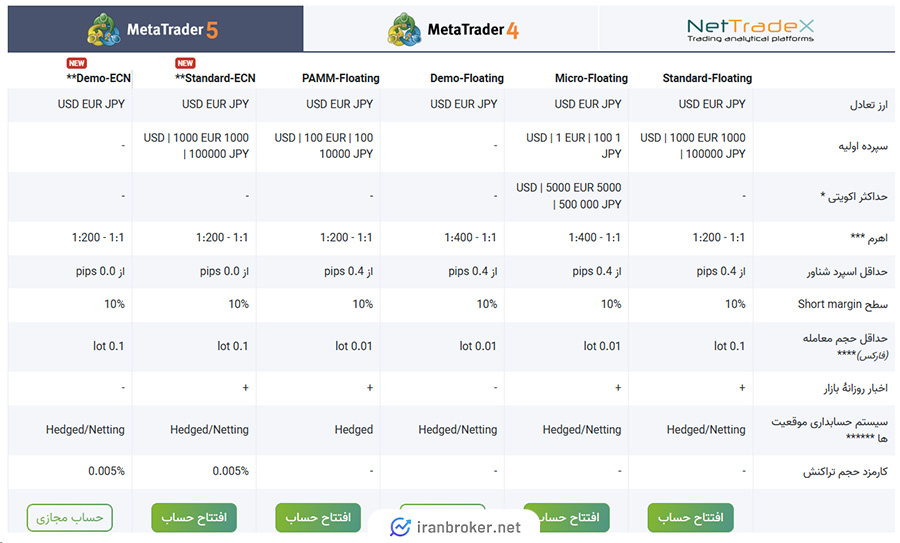Screen dimensions: 900x543
Task: Click USD EUR JPY in Standard-Floating column
Action: (712, 104)
